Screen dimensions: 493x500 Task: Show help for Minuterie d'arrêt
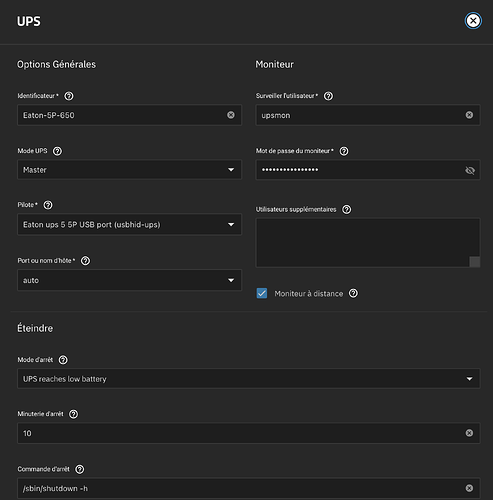[x=73, y=414]
